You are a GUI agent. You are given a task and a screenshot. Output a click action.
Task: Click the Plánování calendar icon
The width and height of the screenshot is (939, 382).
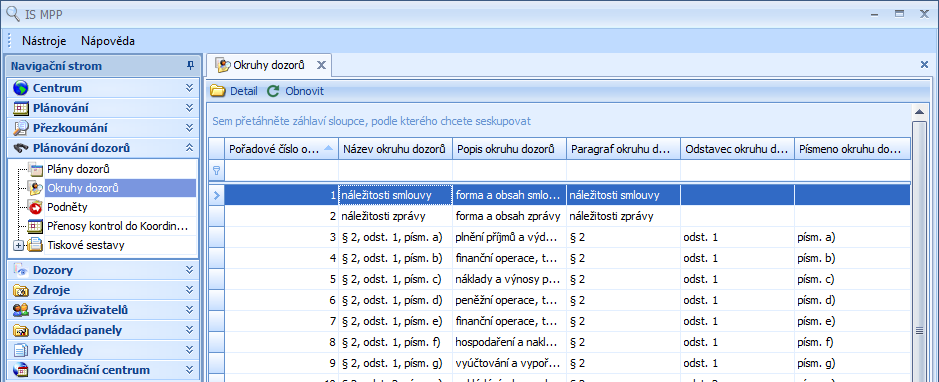21,108
